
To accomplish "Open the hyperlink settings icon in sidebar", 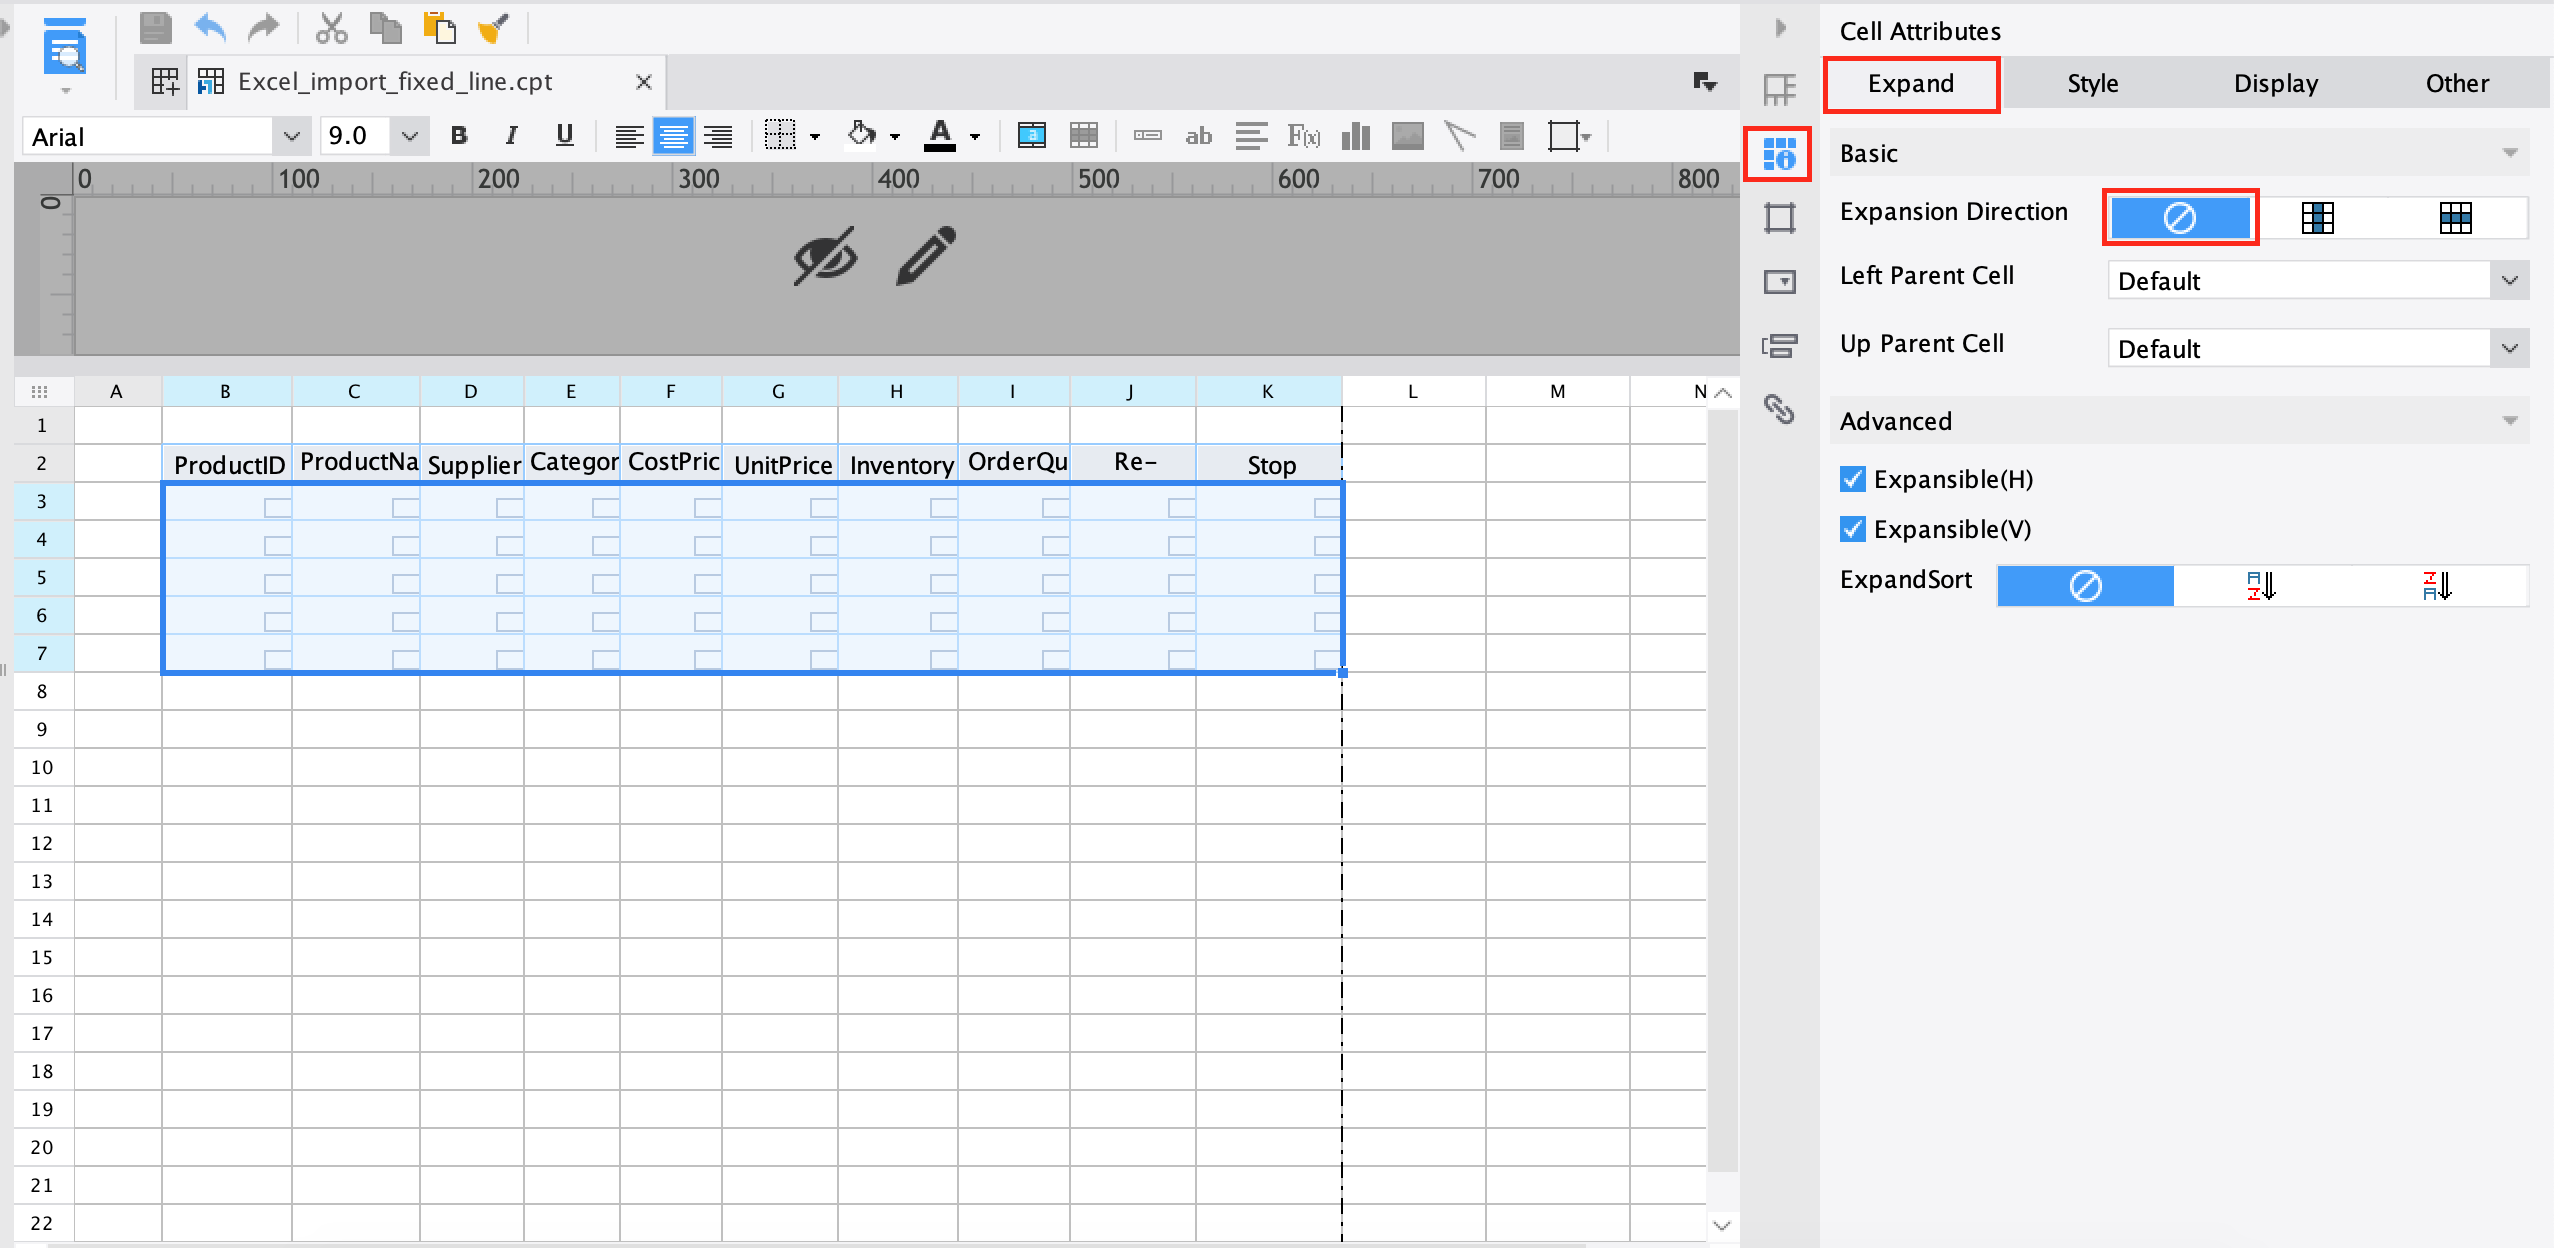I will (1779, 411).
